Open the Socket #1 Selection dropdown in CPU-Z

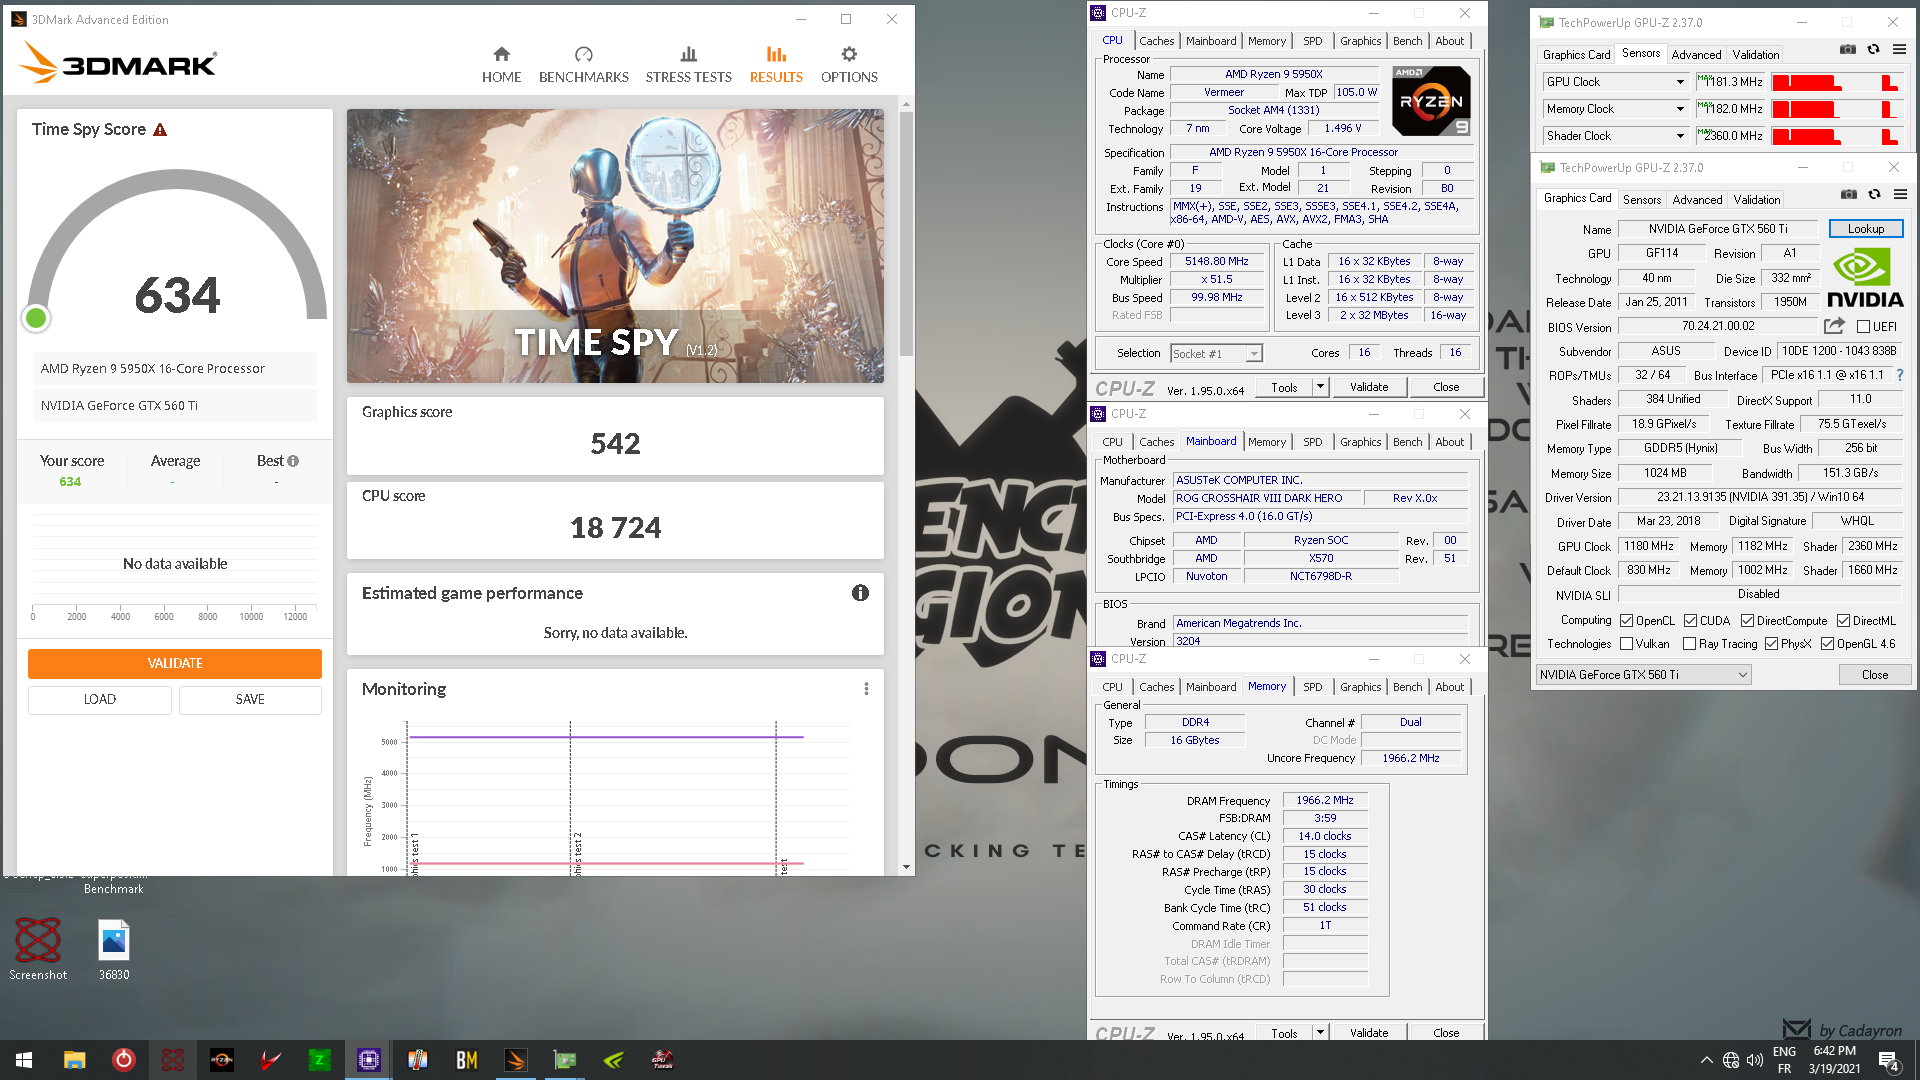[1216, 353]
